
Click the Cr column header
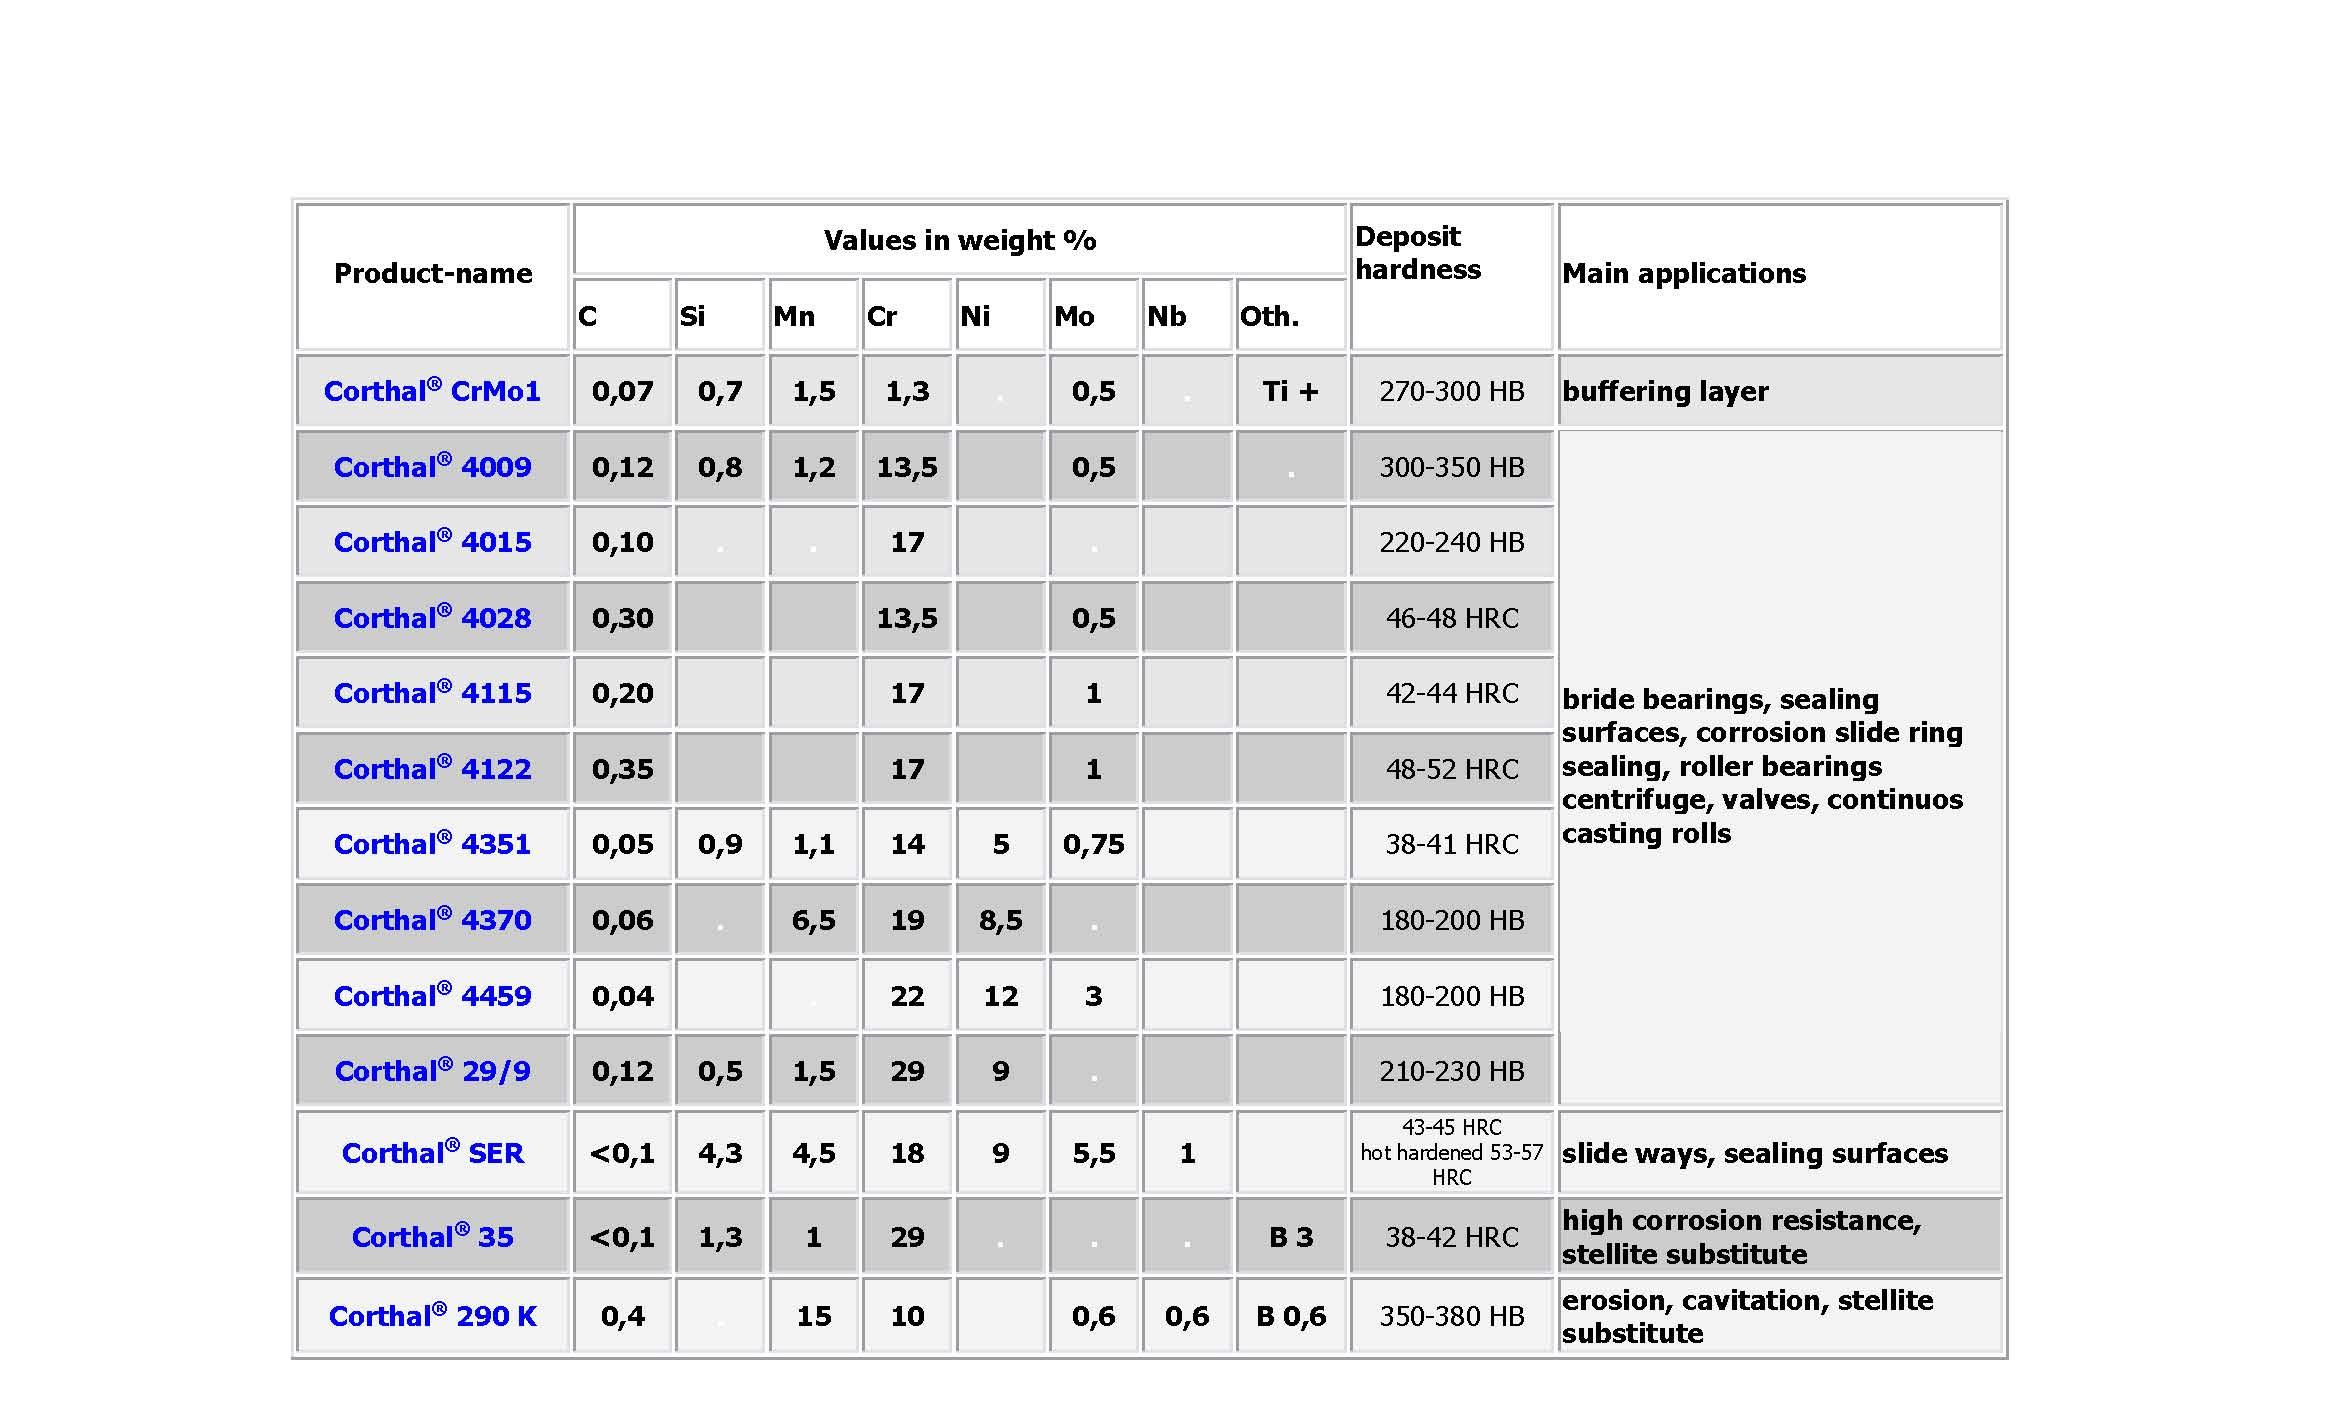907,315
